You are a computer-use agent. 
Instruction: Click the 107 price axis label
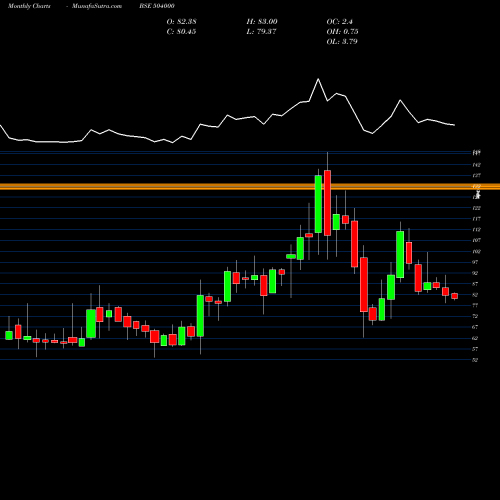click(x=476, y=240)
